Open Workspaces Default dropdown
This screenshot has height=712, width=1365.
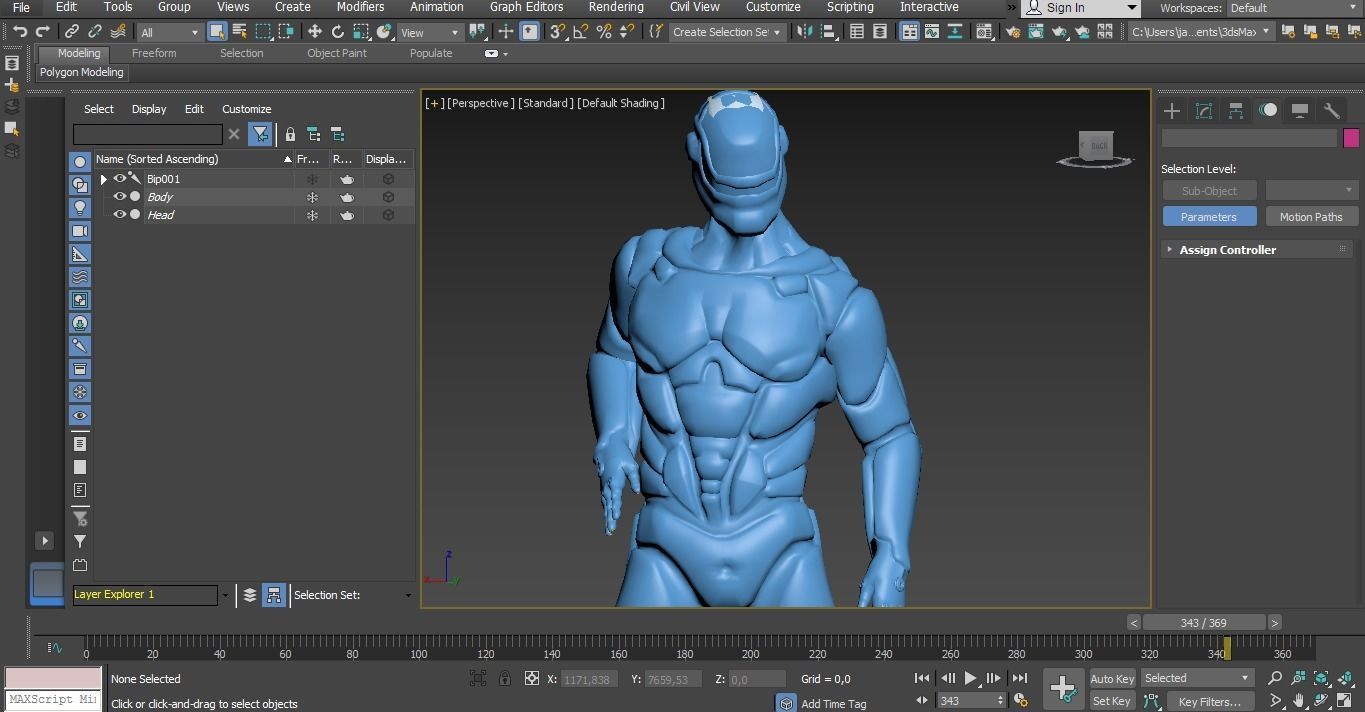pyautogui.click(x=1292, y=8)
